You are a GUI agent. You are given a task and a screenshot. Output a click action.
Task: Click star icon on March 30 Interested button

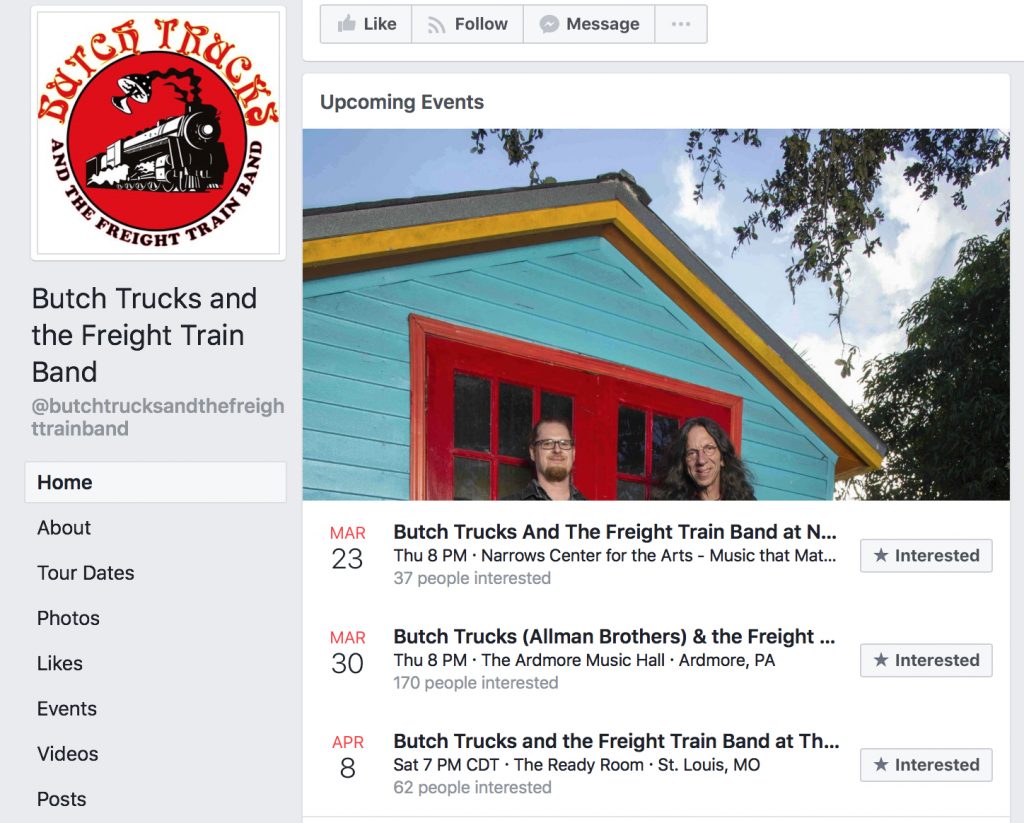pos(881,660)
